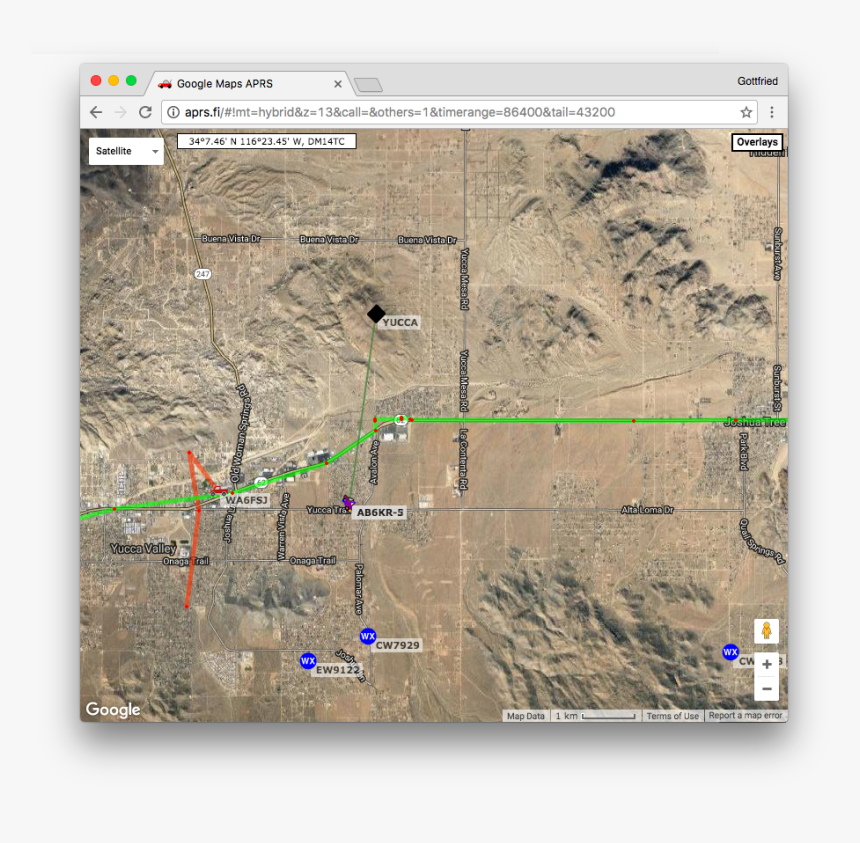Click the 1 km map scale control
The height and width of the screenshot is (843, 860).
click(595, 716)
